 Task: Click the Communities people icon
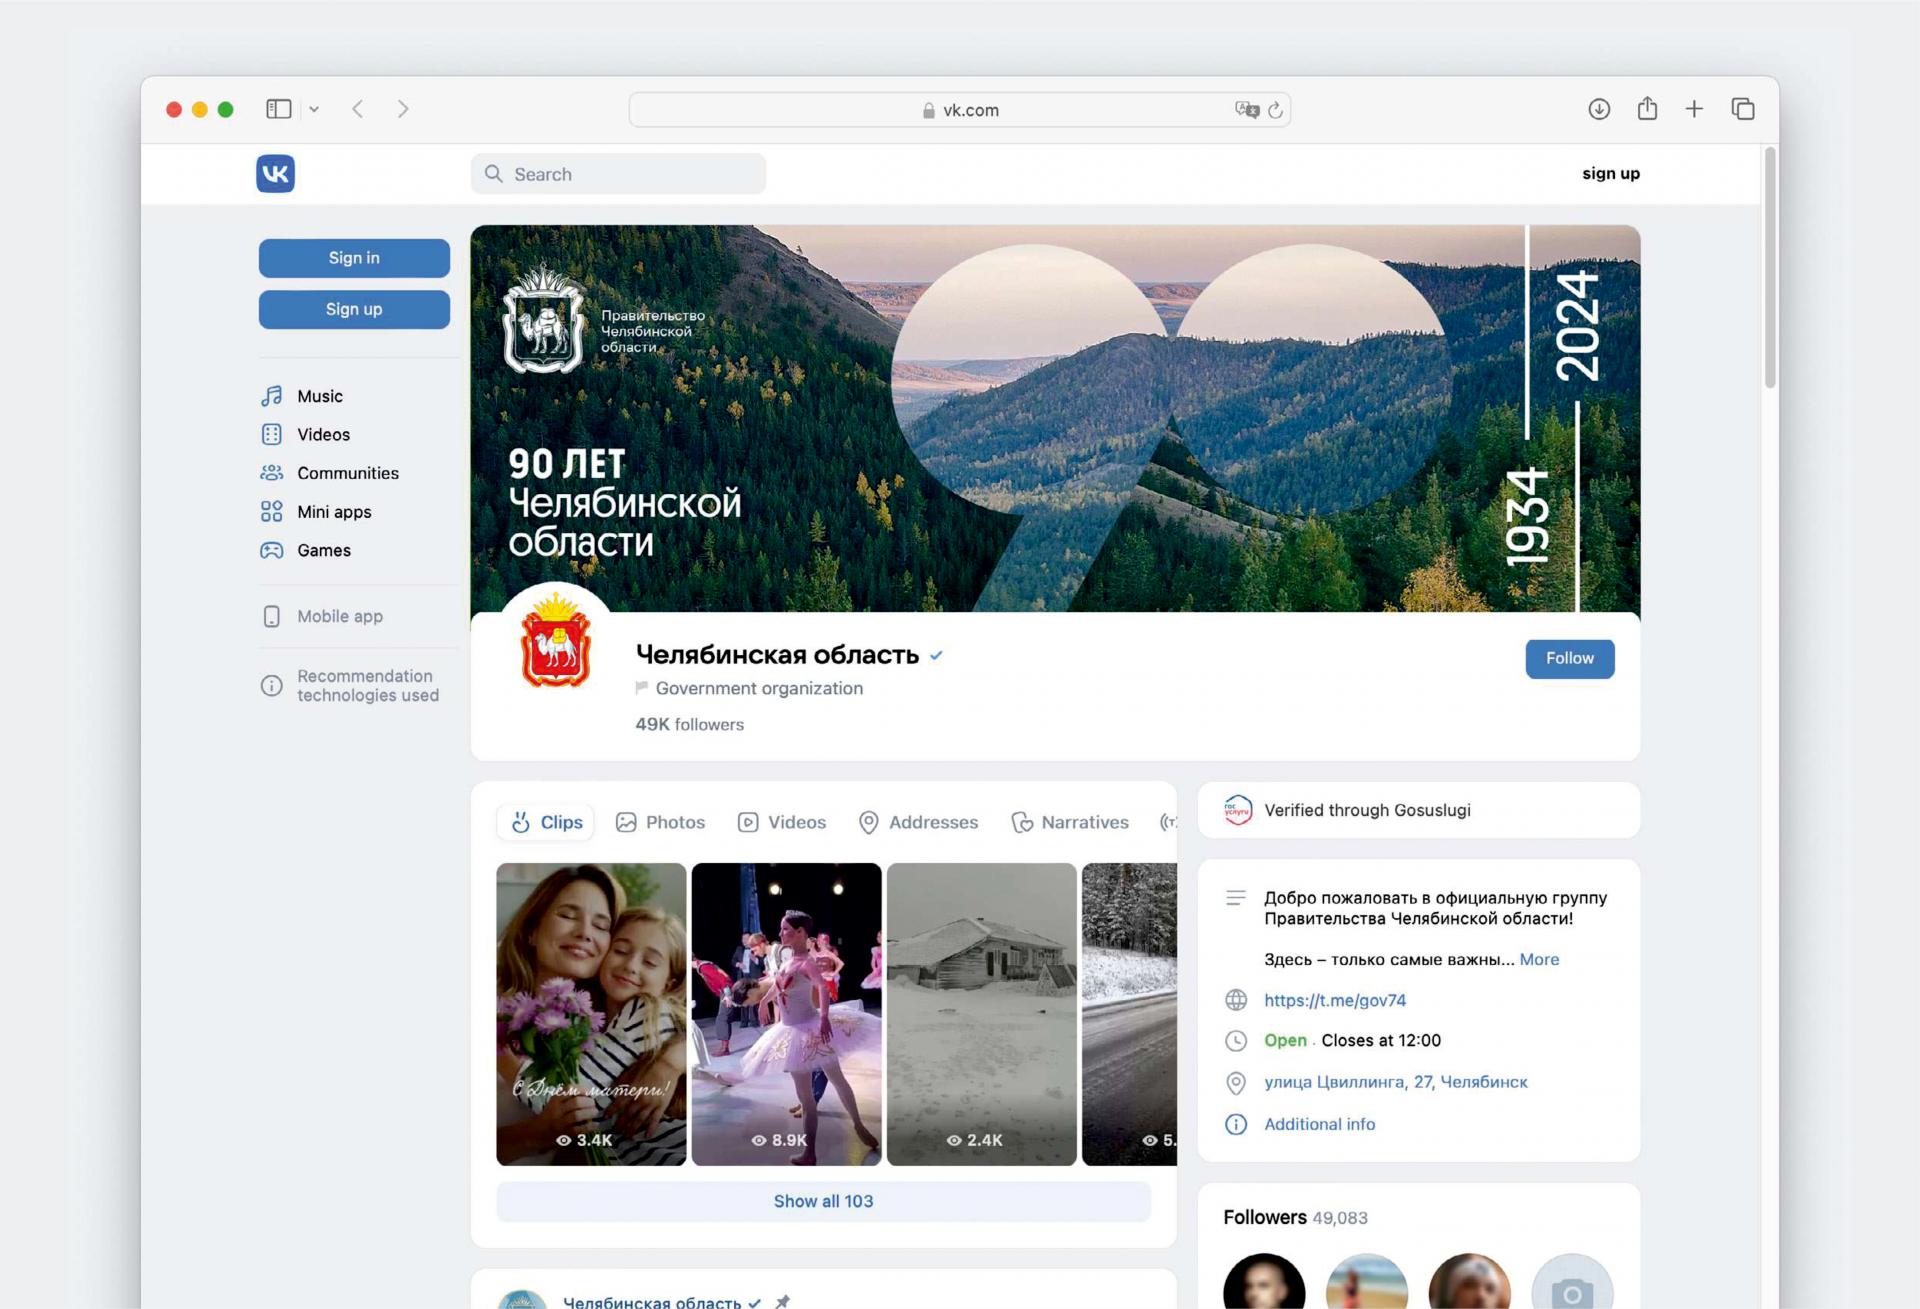[272, 473]
